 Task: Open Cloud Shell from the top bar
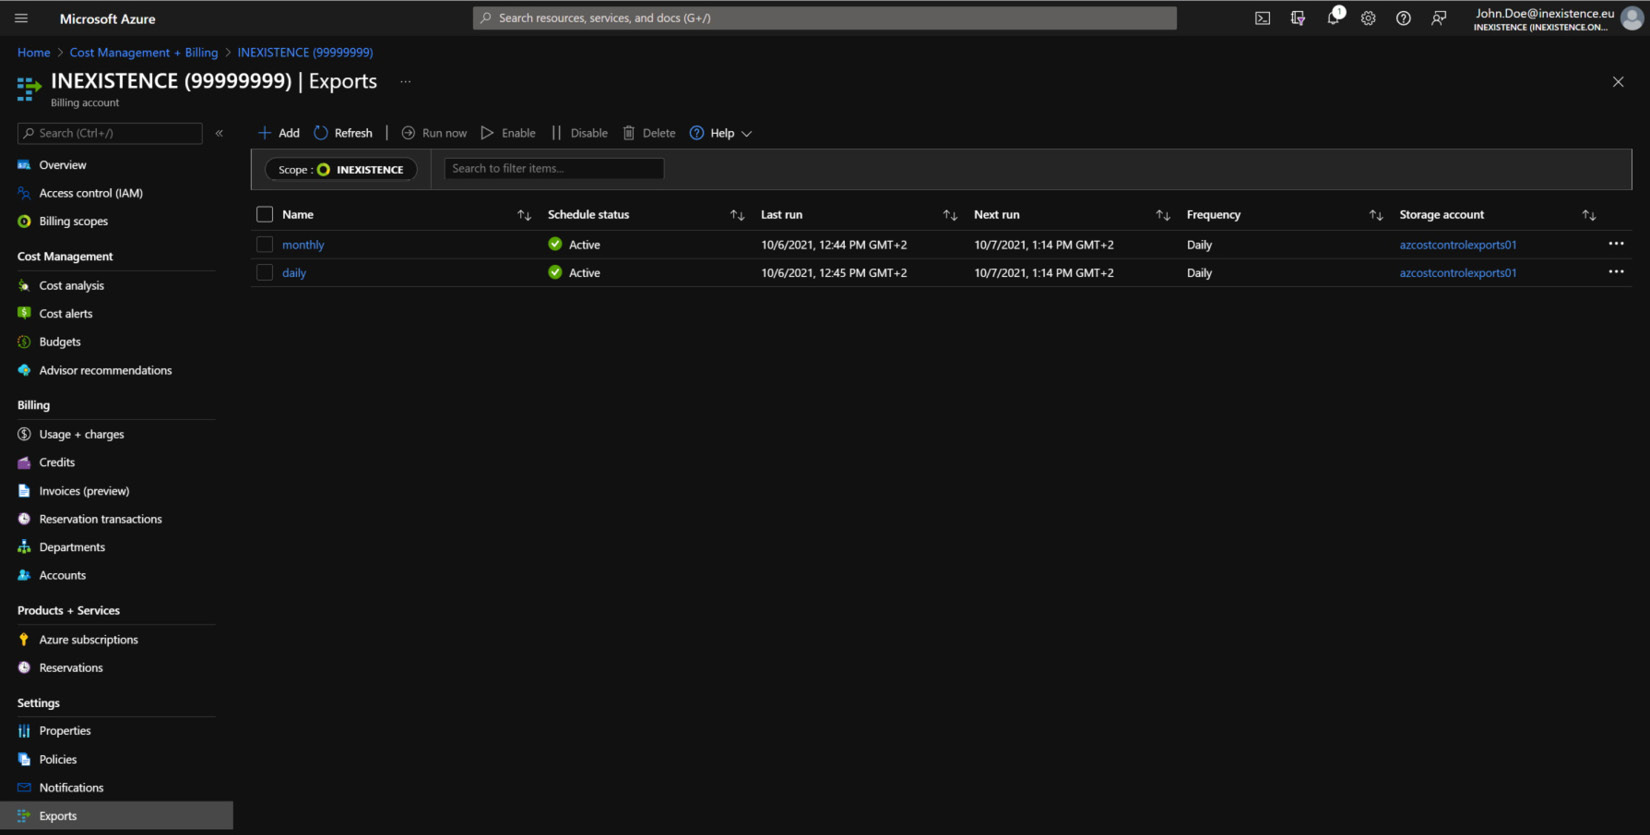(x=1263, y=18)
